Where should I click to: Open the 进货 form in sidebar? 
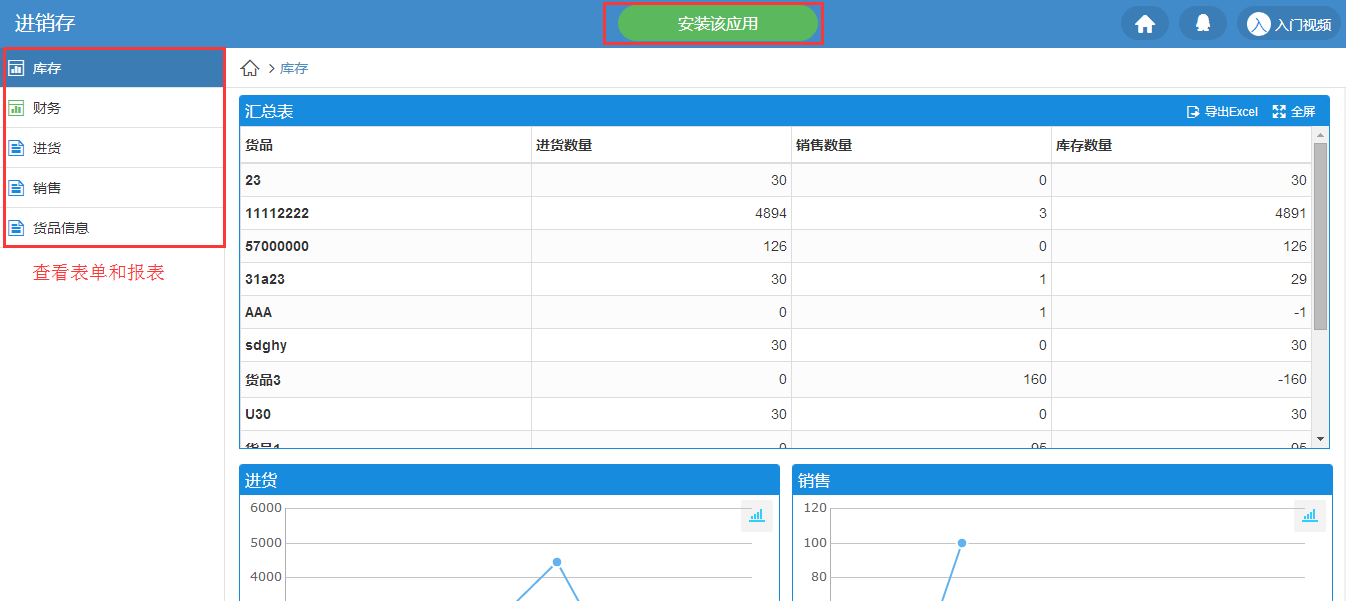click(x=47, y=148)
